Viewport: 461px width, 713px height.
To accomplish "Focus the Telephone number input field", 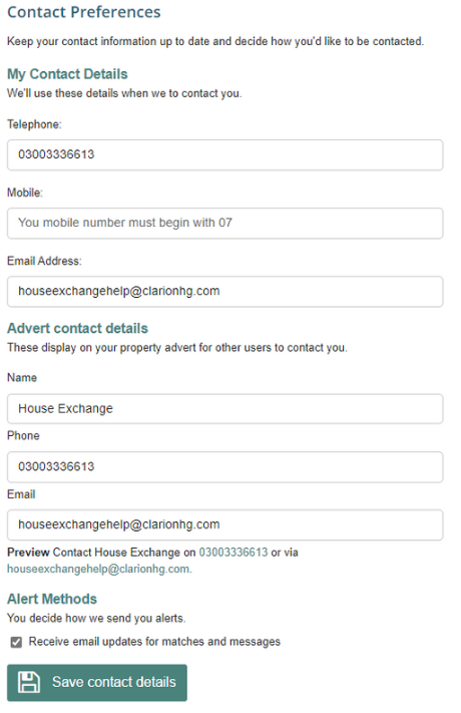I will pos(225,155).
